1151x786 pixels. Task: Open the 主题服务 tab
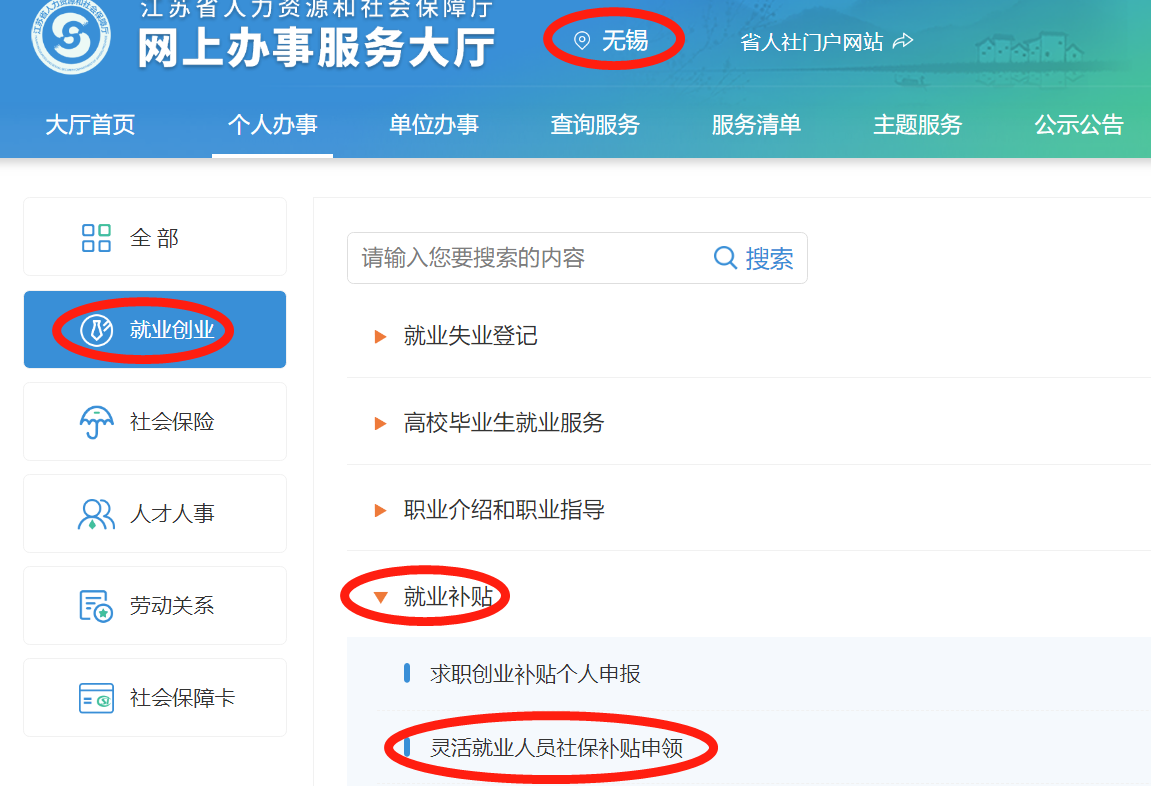click(x=918, y=125)
